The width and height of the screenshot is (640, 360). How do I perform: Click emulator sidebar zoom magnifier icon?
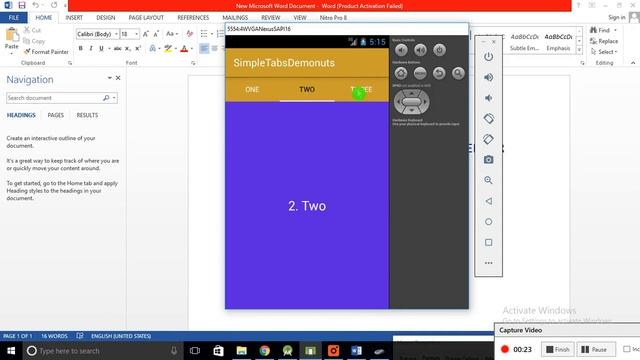(488, 180)
